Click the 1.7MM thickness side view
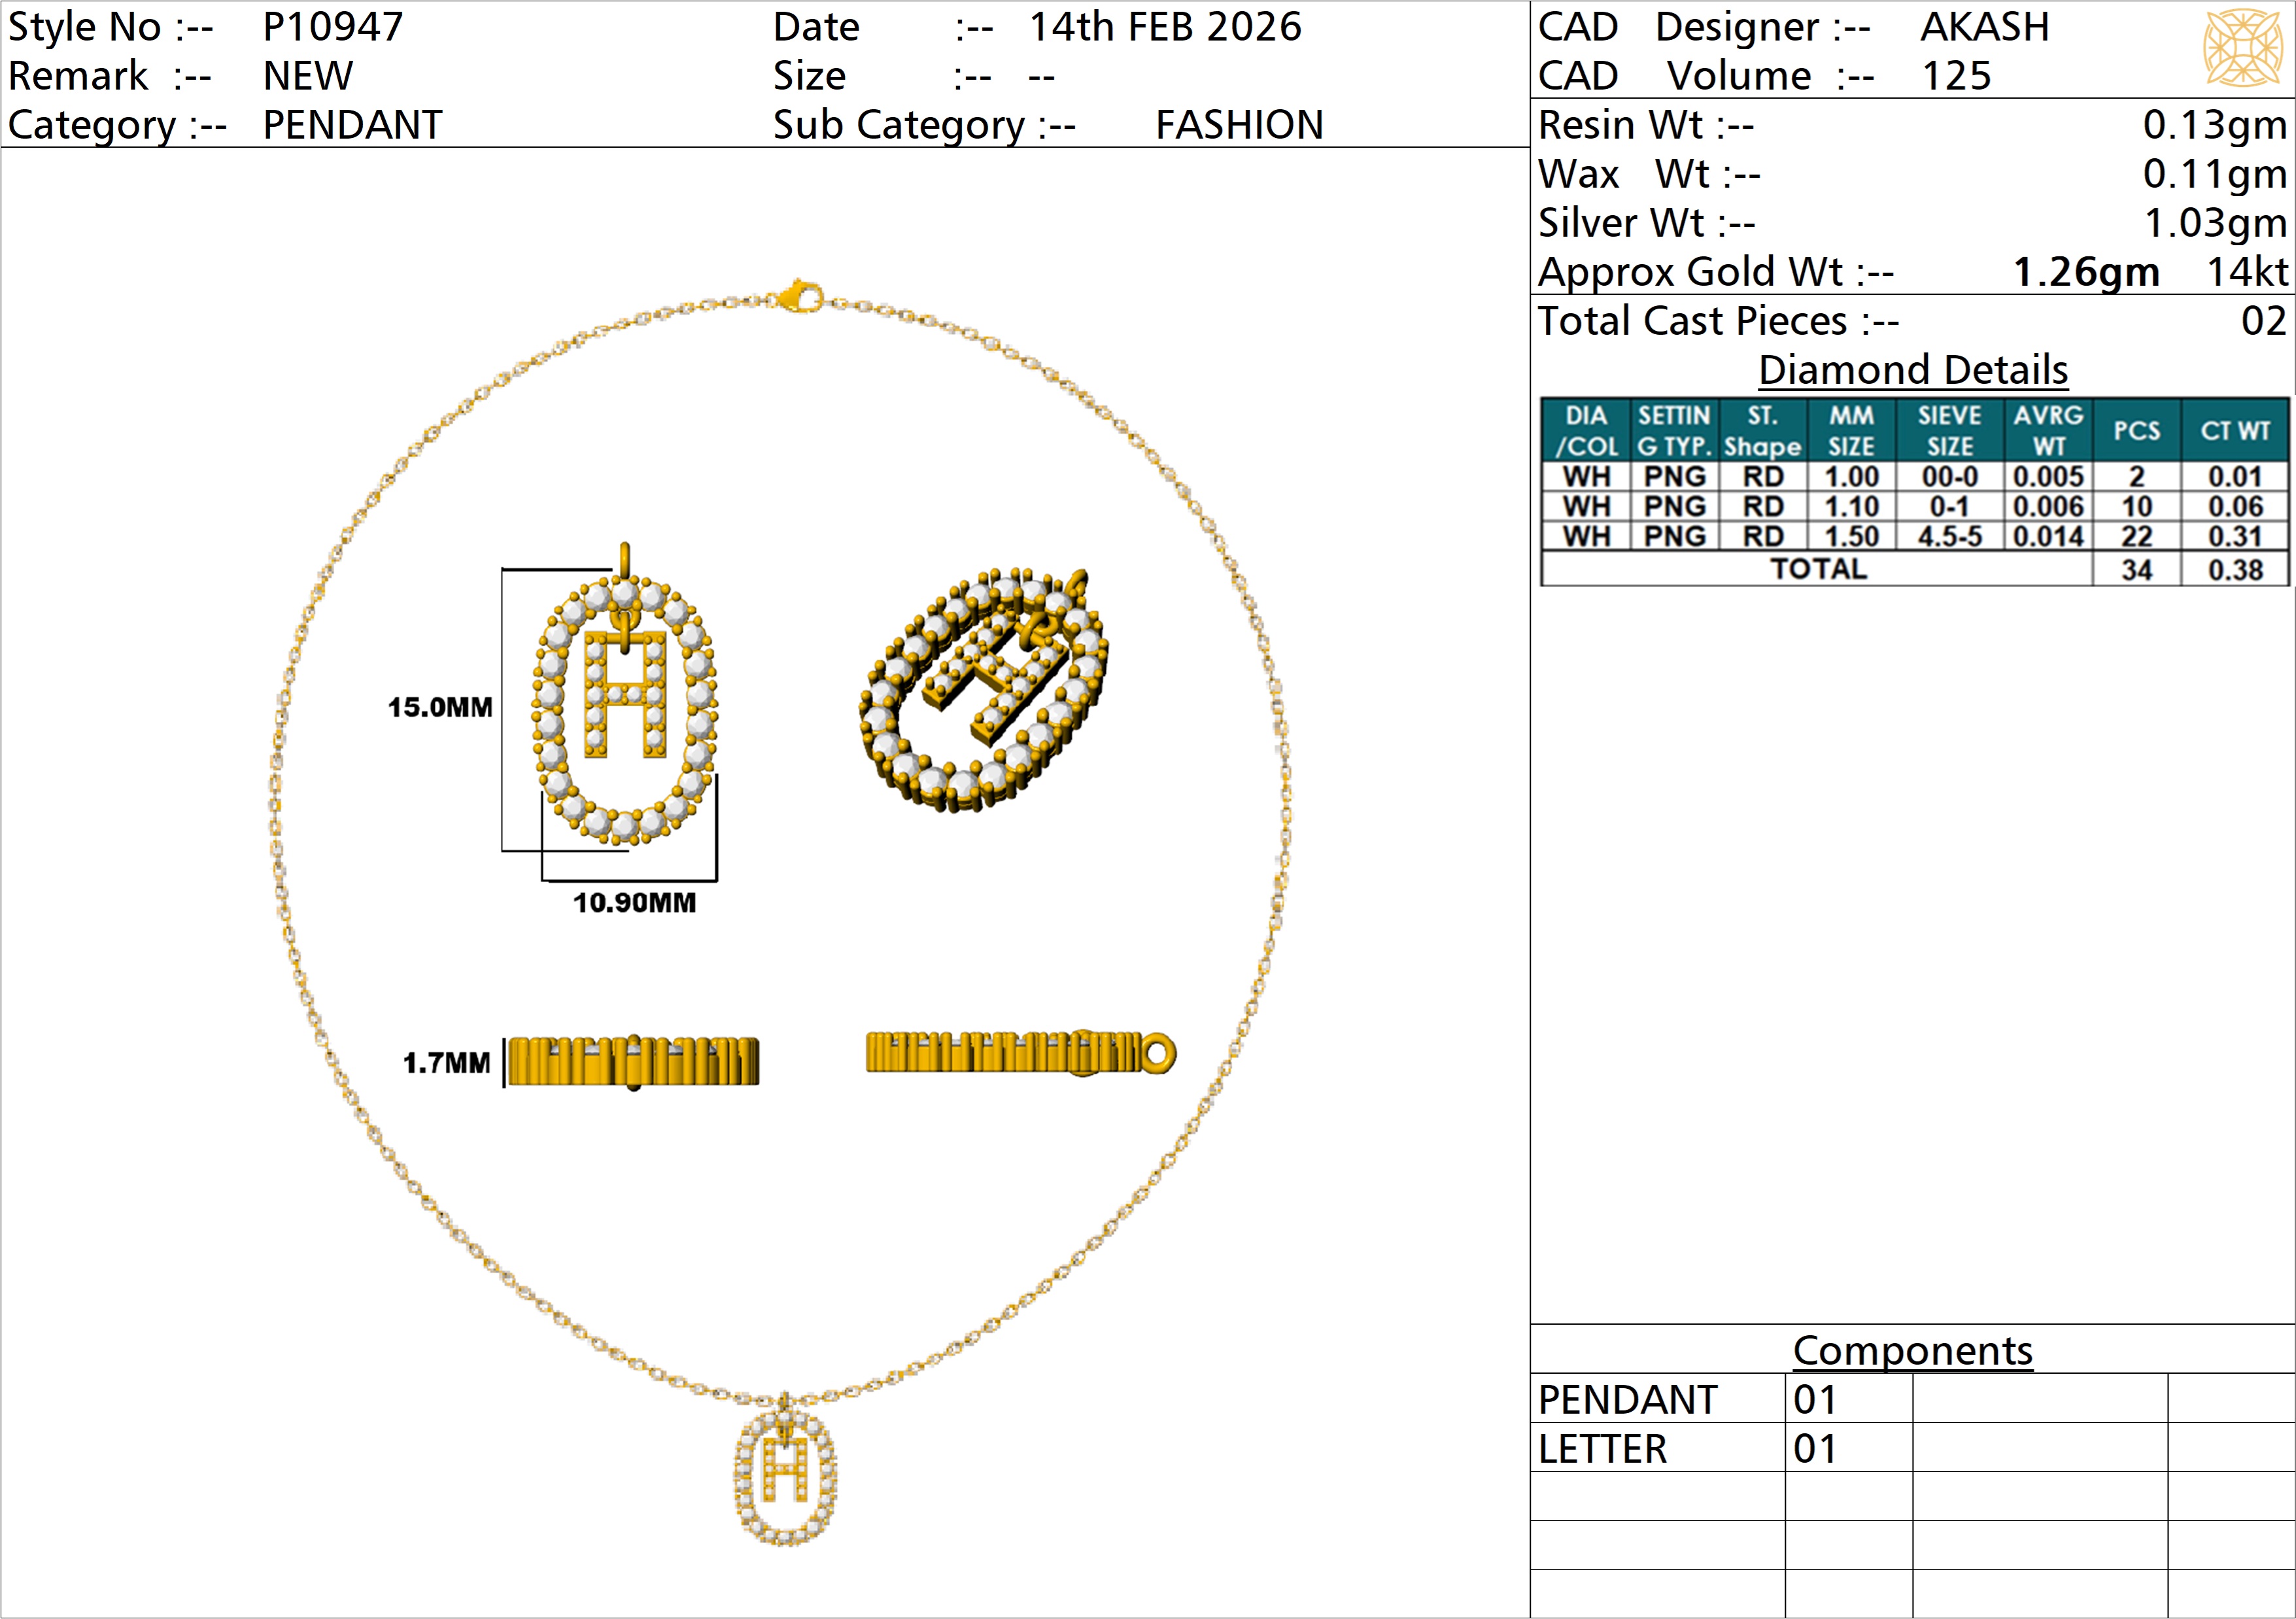 633,1061
